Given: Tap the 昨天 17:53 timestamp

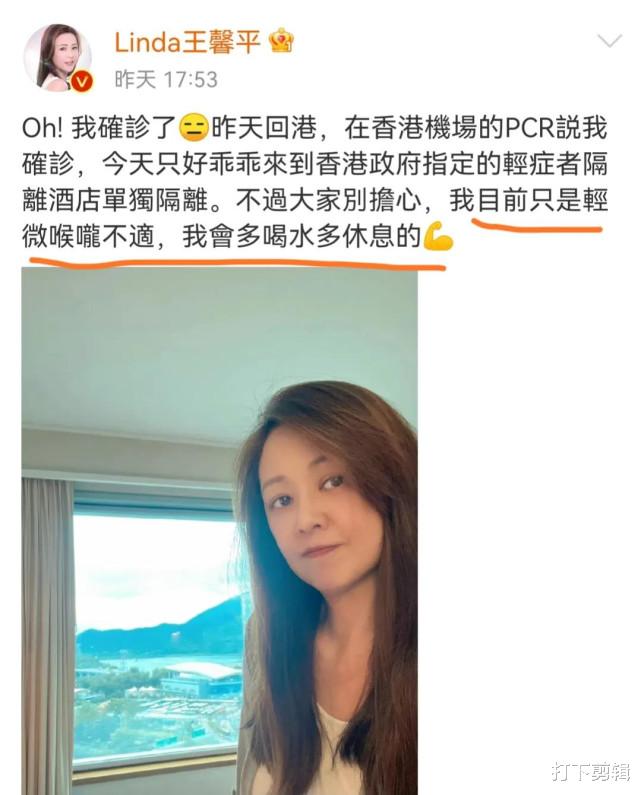Looking at the screenshot, I should 166,80.
